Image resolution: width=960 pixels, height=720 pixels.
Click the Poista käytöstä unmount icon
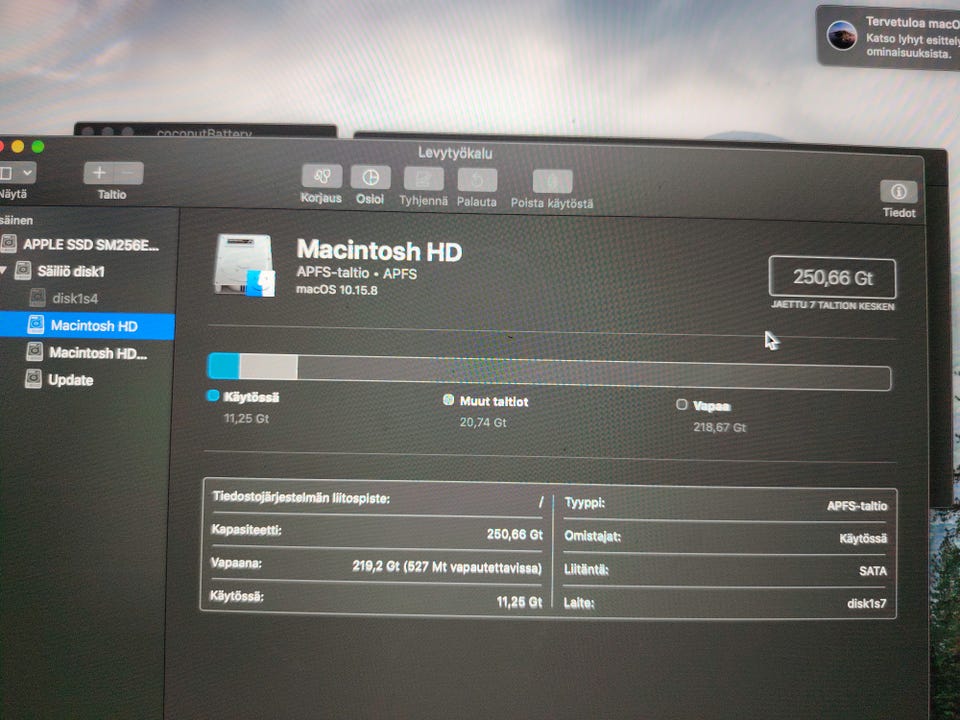tap(552, 182)
